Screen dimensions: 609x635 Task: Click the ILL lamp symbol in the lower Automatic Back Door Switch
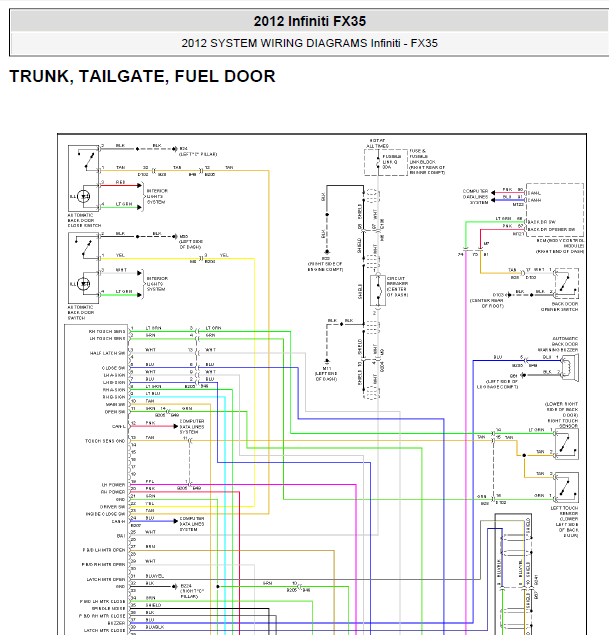click(83, 284)
